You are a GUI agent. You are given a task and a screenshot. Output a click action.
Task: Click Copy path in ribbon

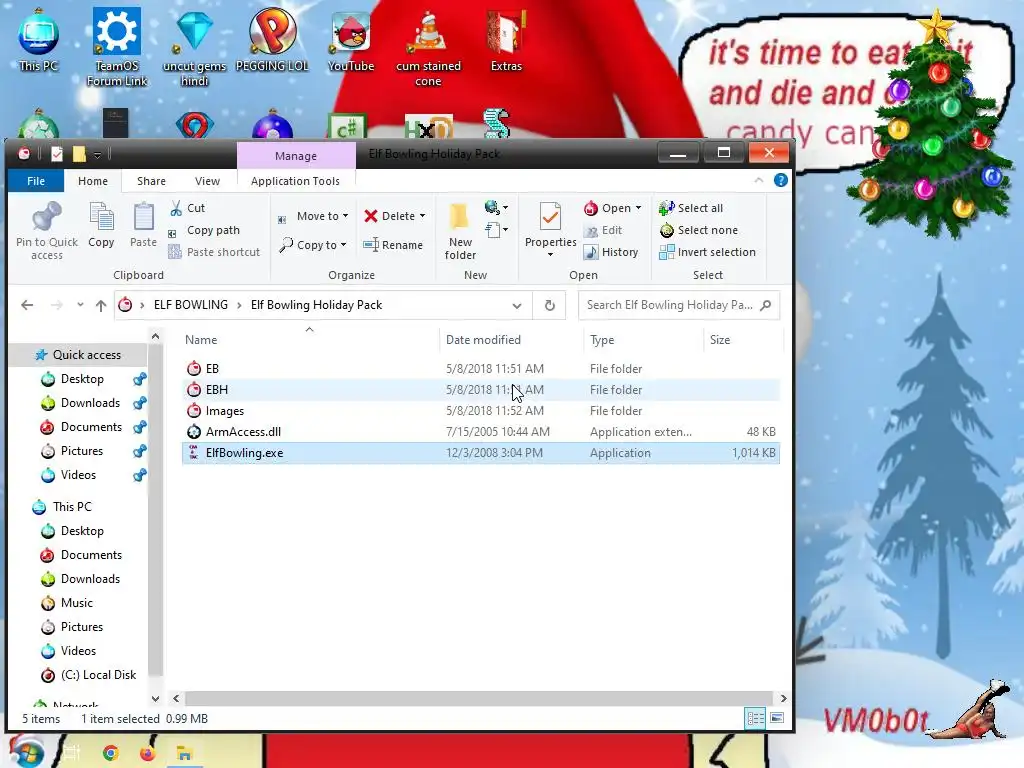(x=204, y=230)
